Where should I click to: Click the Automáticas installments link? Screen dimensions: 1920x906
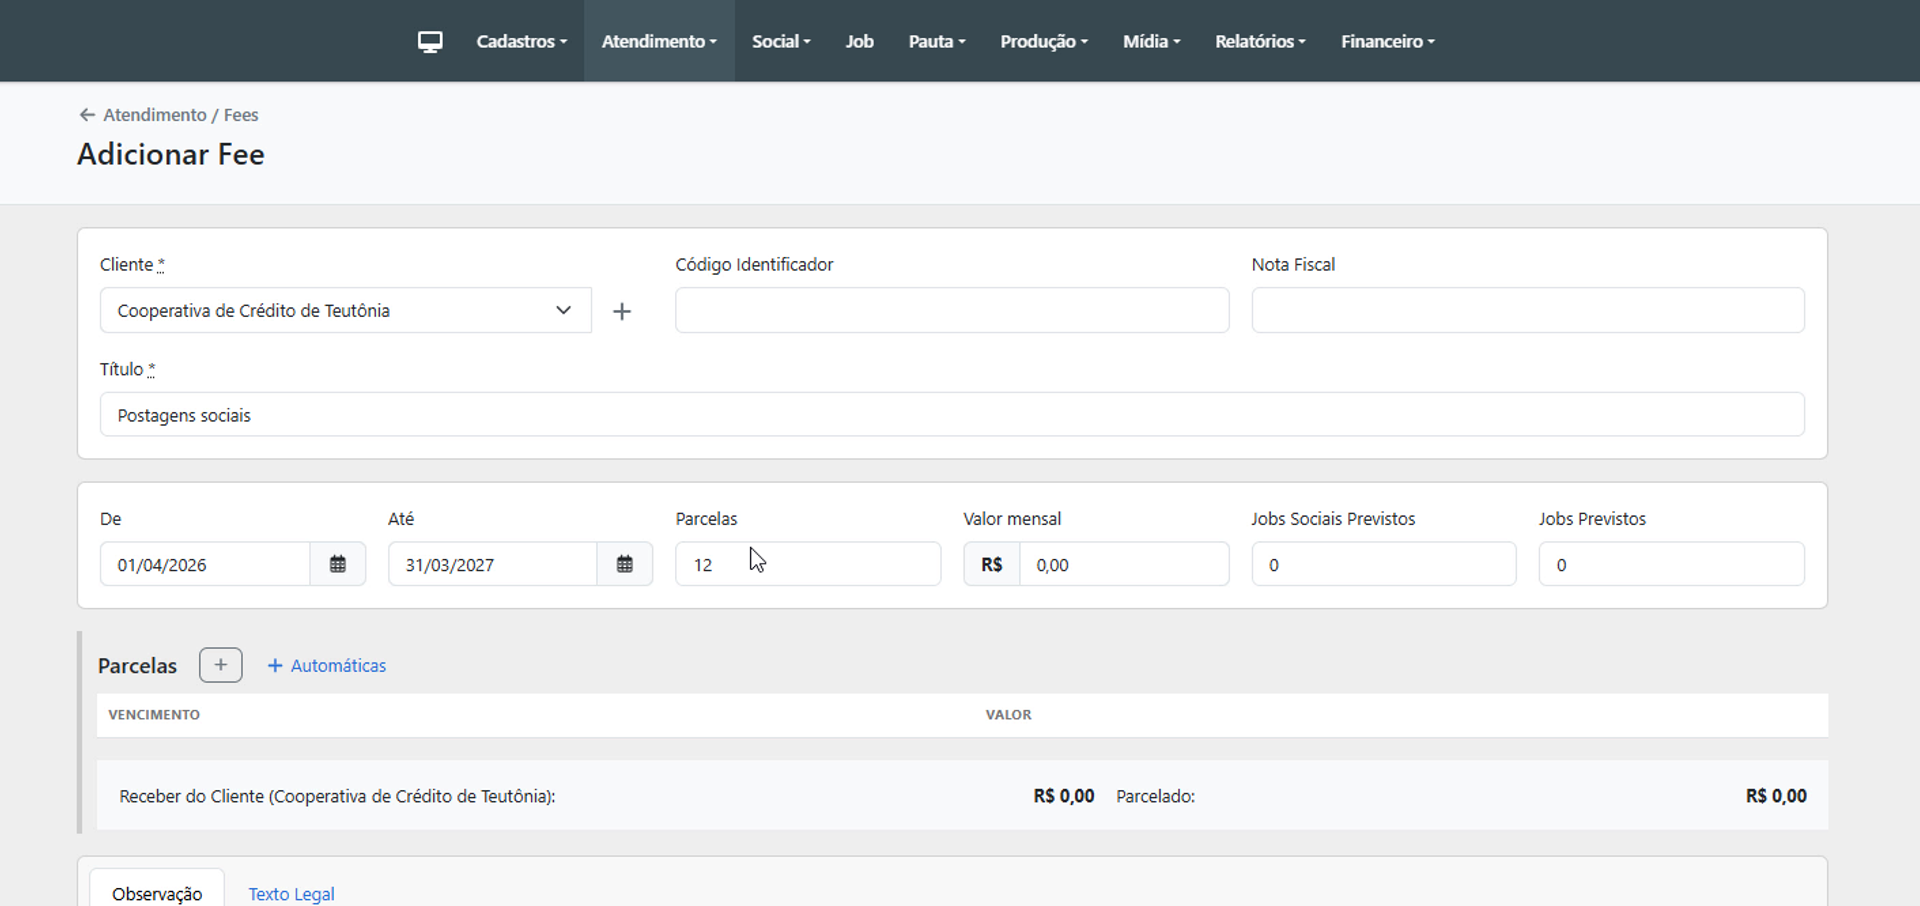coord(327,666)
